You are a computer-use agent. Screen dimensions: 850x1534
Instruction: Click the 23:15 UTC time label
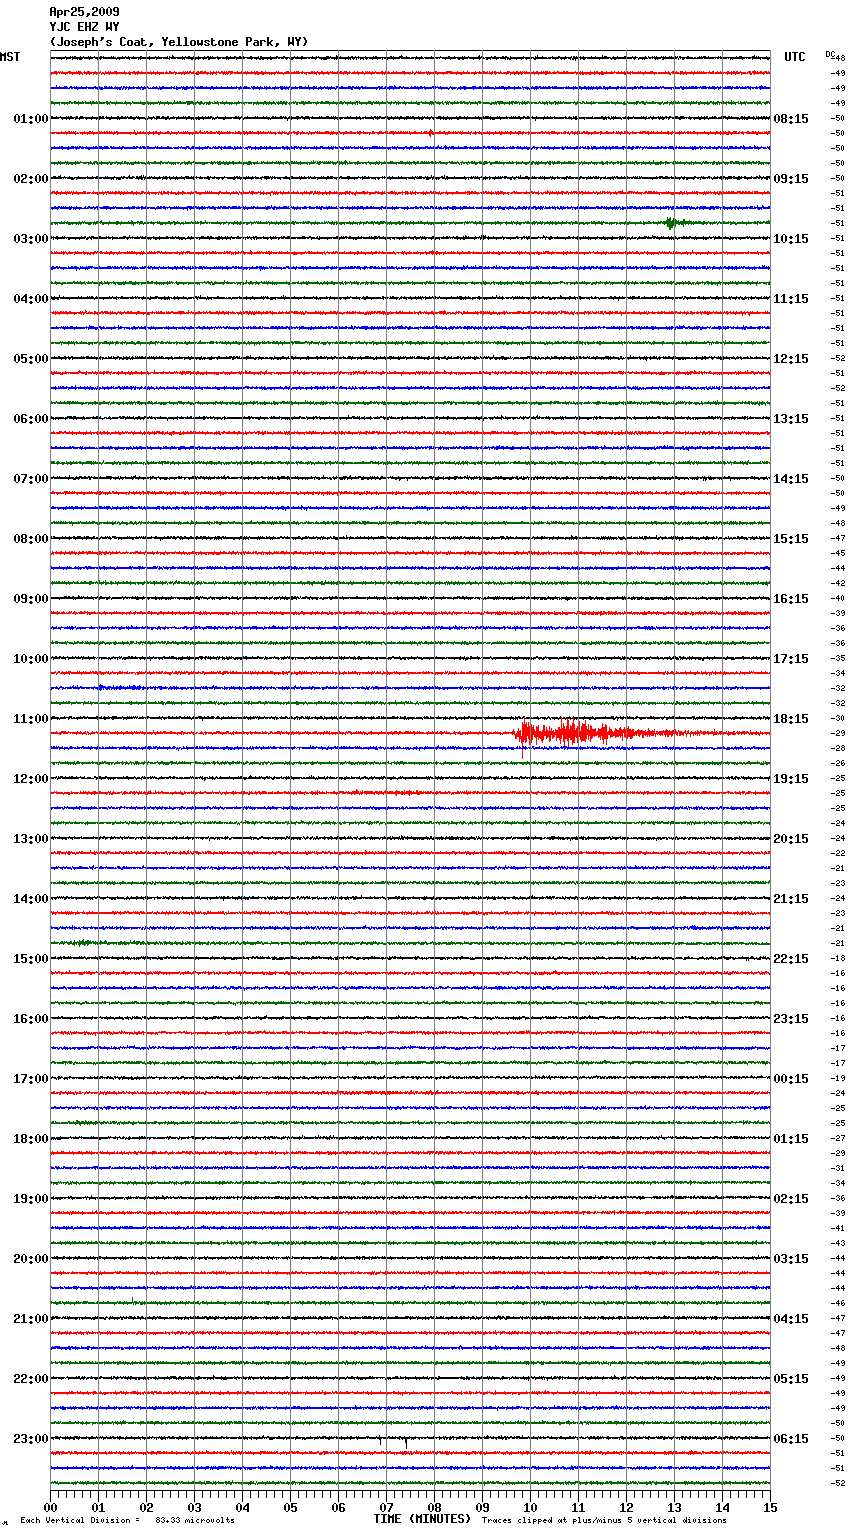pyautogui.click(x=791, y=1019)
